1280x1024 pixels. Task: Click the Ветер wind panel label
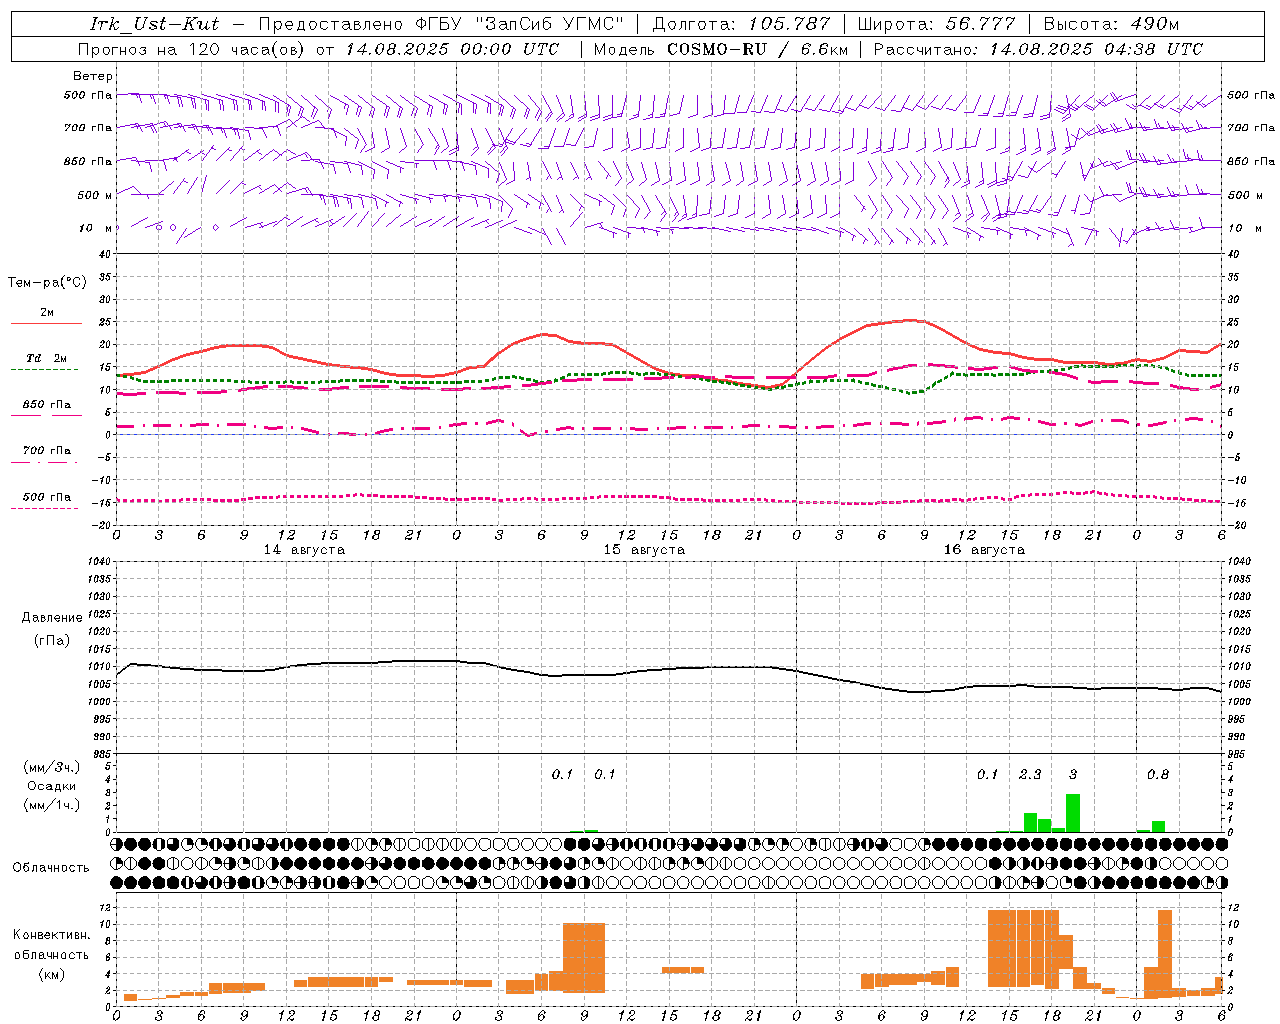(93, 76)
